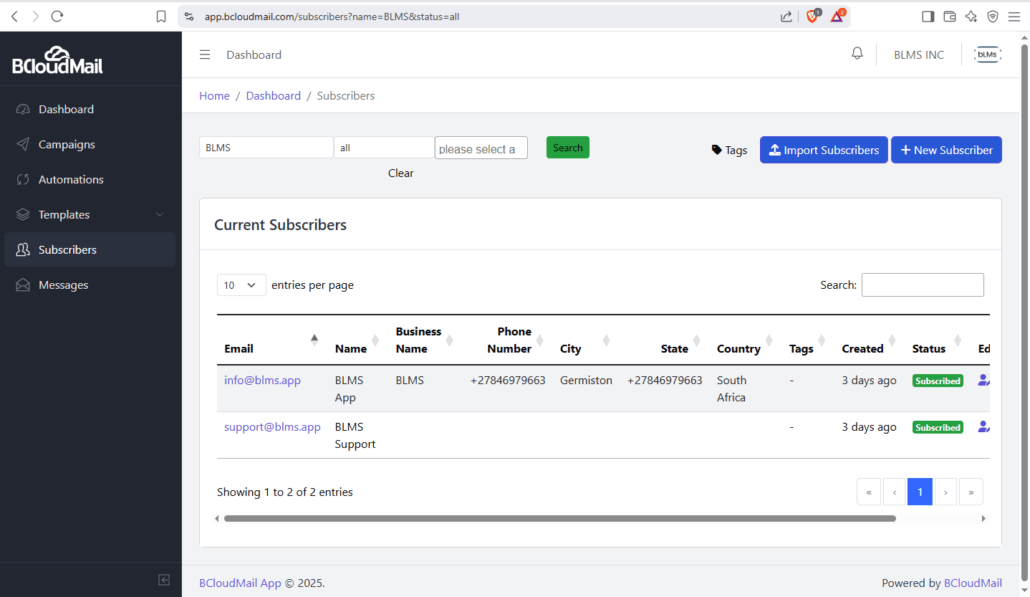Screen dimensions: 1030x597
Task: Click the BCloudMail logo
Action: 57,60
